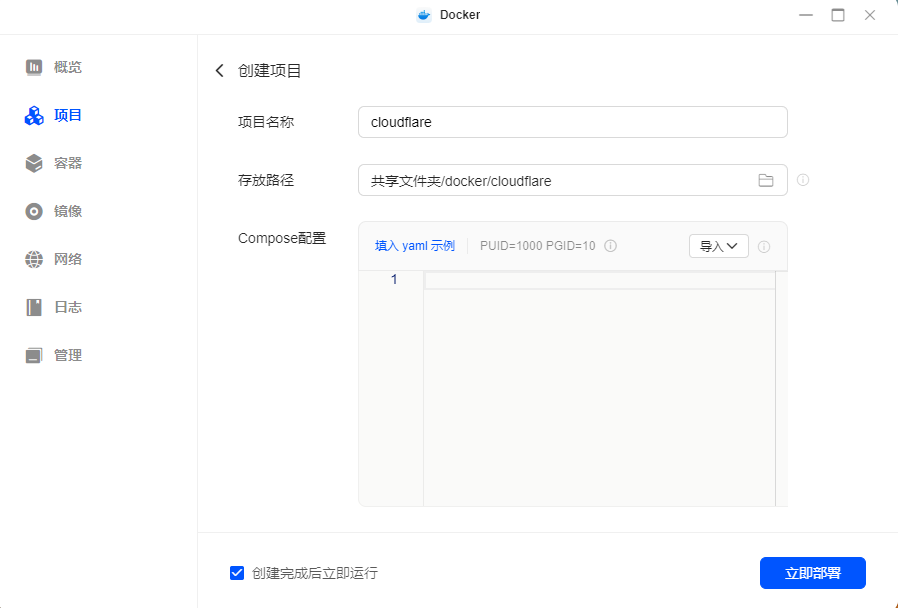
Task: Click the Management (管理) sidebar icon
Action: 34,355
